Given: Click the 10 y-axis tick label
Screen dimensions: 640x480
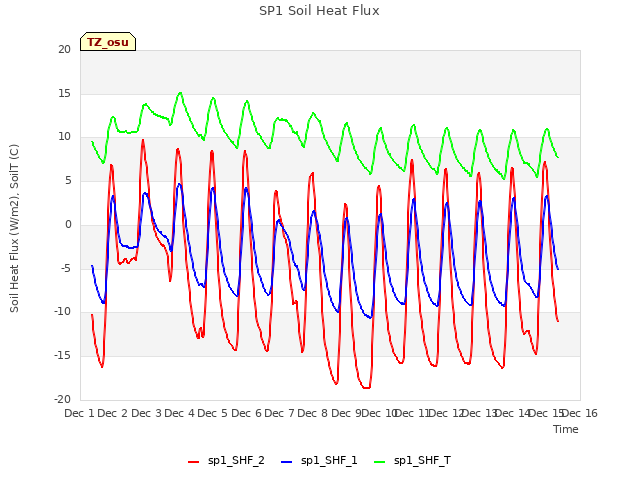Looking at the screenshot, I should (x=64, y=137).
